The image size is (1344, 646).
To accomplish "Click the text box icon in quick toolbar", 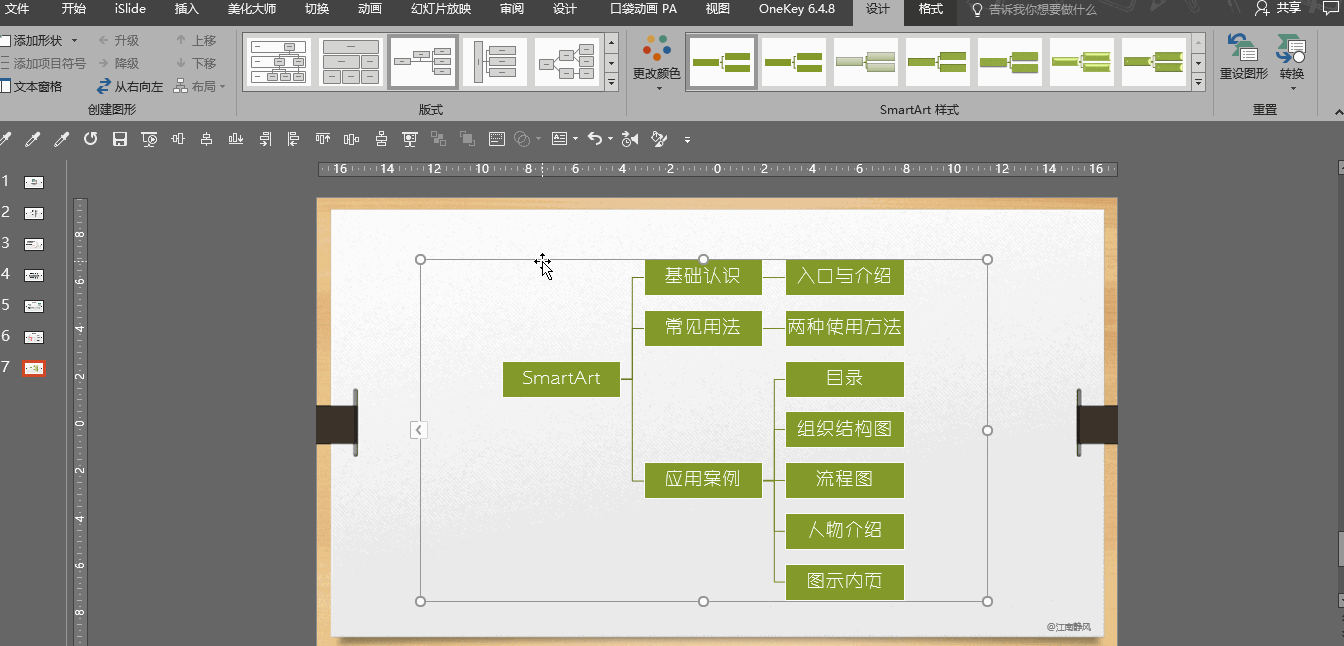I will [559, 139].
